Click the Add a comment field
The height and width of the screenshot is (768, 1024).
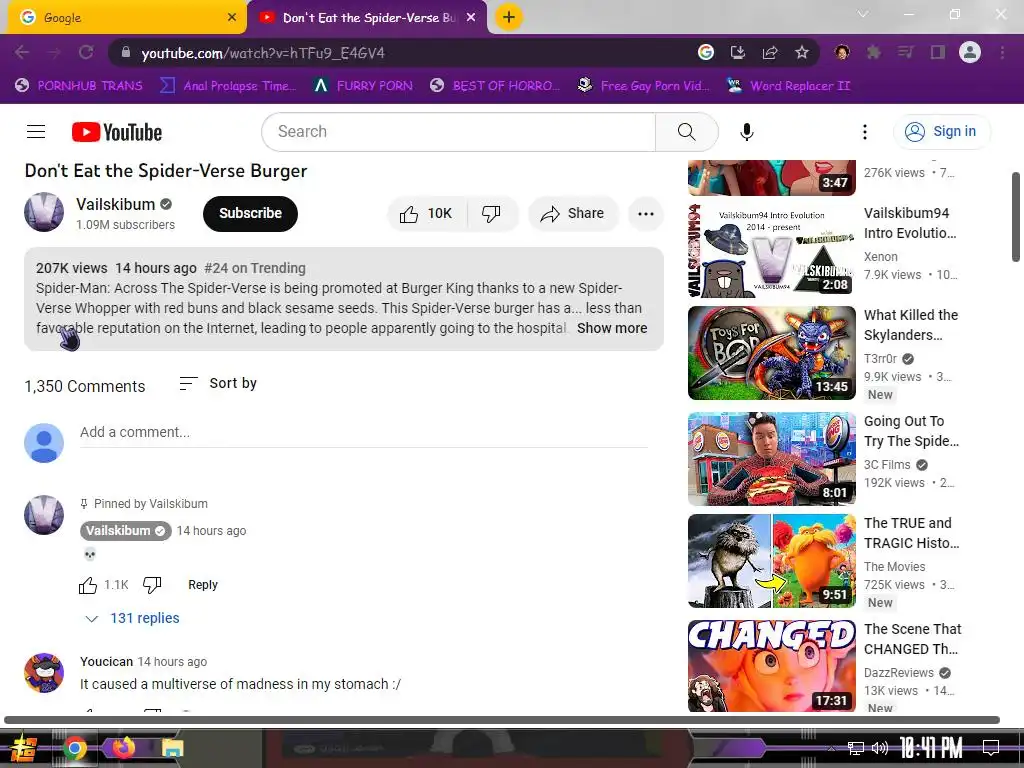pos(364,432)
